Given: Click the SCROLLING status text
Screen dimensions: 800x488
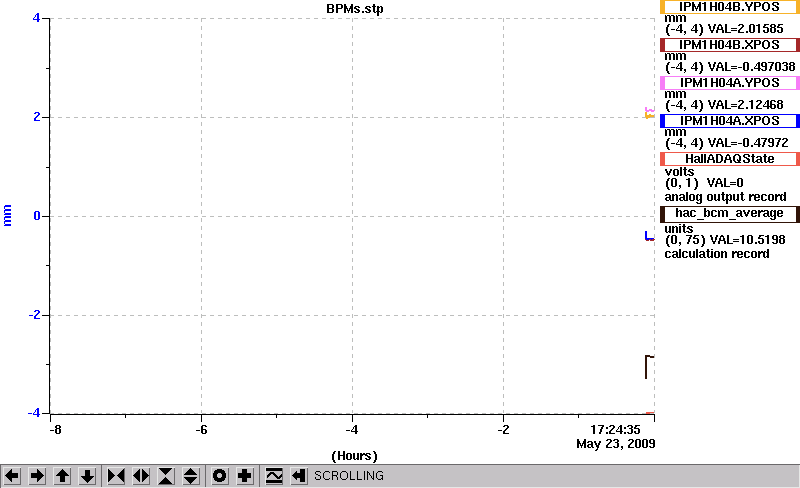Looking at the screenshot, I should pyautogui.click(x=348, y=476).
